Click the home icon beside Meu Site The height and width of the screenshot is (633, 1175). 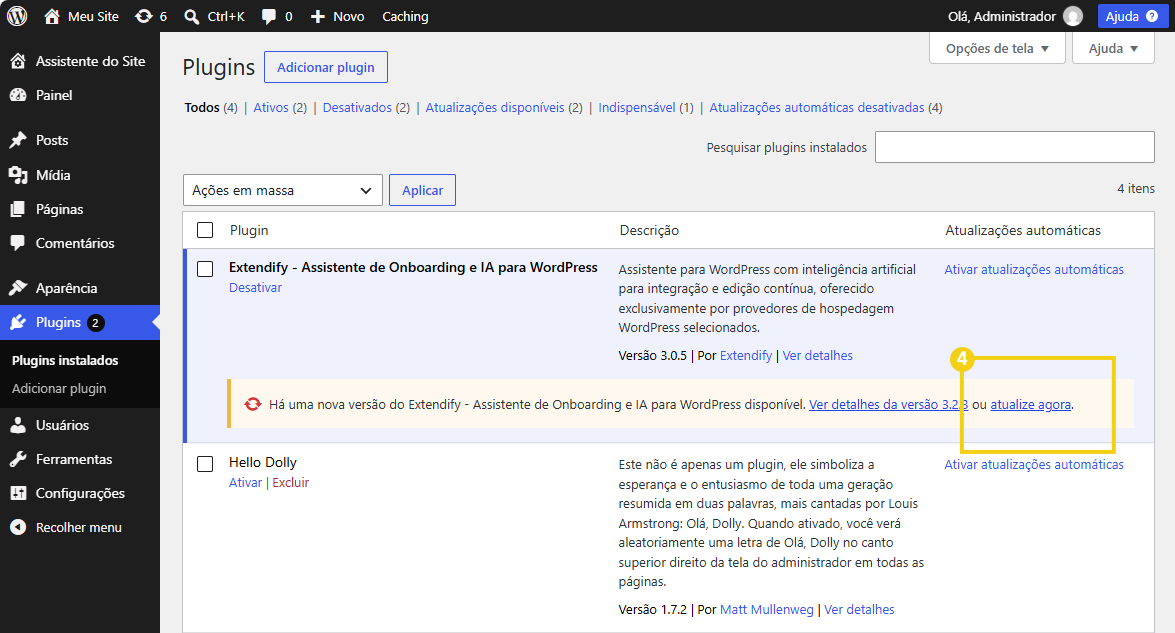pos(52,16)
